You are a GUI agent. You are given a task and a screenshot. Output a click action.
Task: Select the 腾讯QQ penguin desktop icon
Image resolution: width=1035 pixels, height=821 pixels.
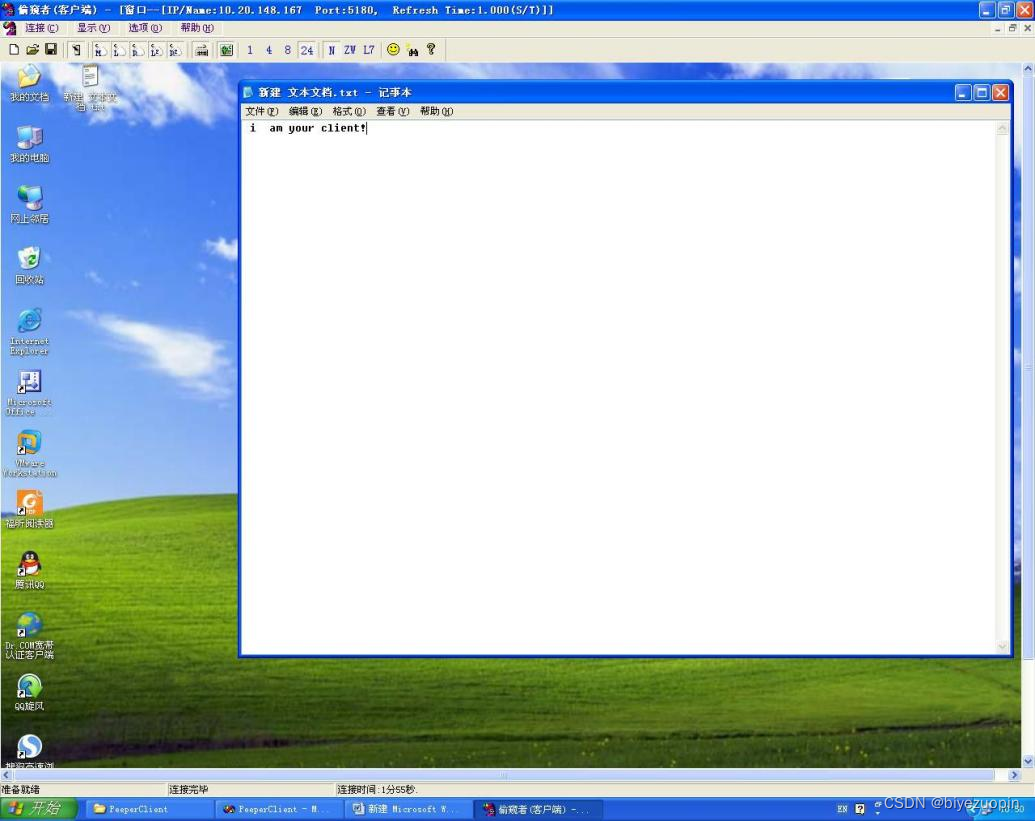(x=29, y=570)
